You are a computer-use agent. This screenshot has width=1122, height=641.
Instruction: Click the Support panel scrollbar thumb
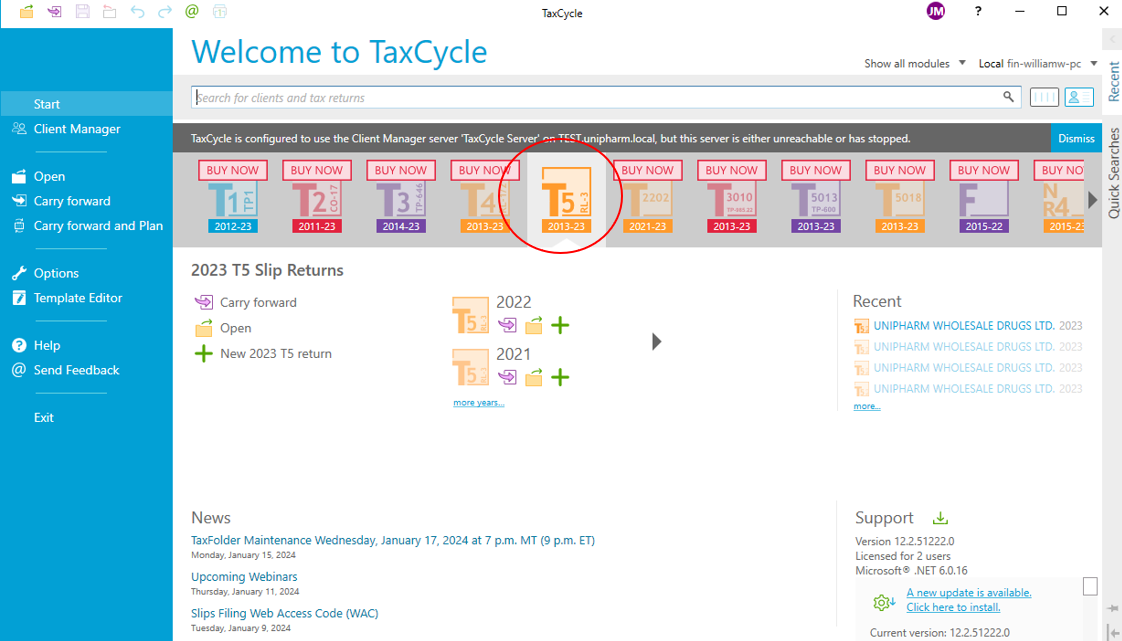pos(1090,586)
